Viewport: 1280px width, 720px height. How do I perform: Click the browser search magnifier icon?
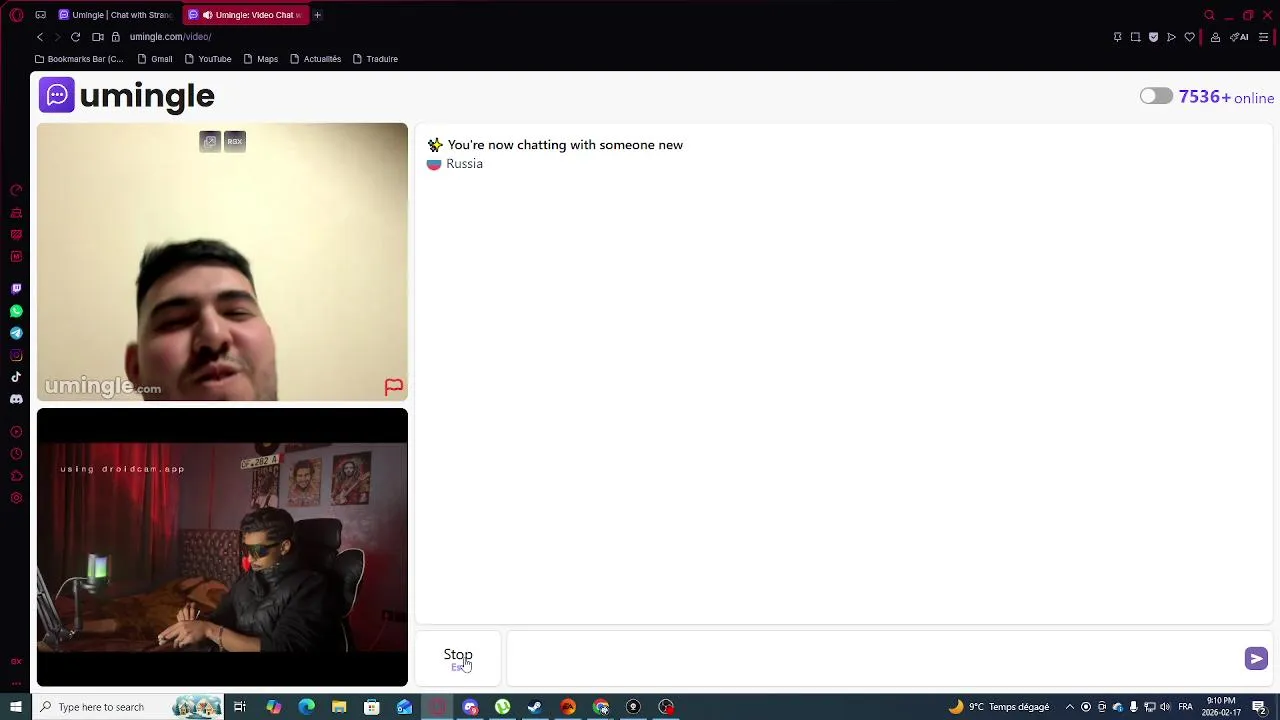(1209, 15)
